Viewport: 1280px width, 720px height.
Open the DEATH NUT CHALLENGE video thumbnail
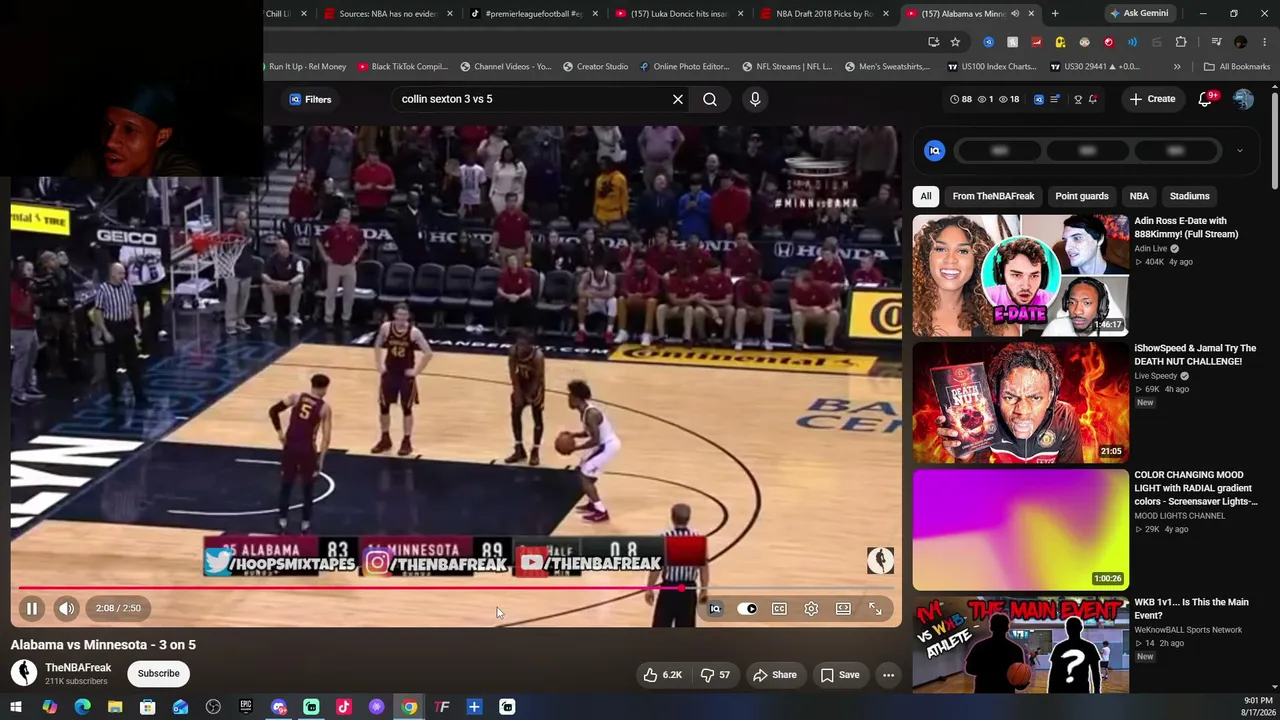(1020, 402)
